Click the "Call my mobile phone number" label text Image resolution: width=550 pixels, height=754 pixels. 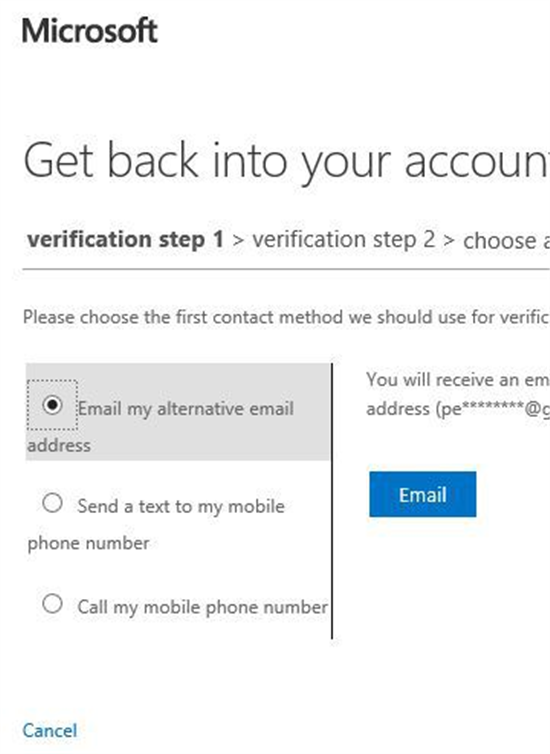click(x=202, y=607)
